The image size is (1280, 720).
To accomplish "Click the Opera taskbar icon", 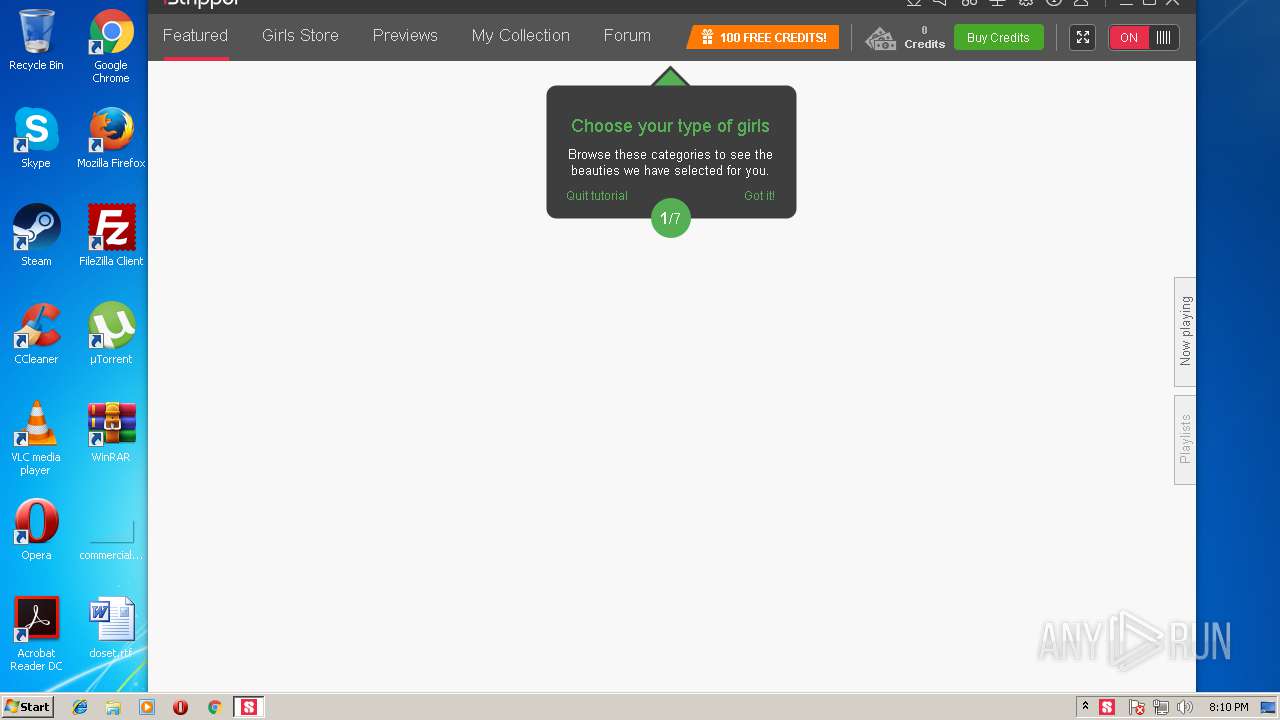I will 180,707.
